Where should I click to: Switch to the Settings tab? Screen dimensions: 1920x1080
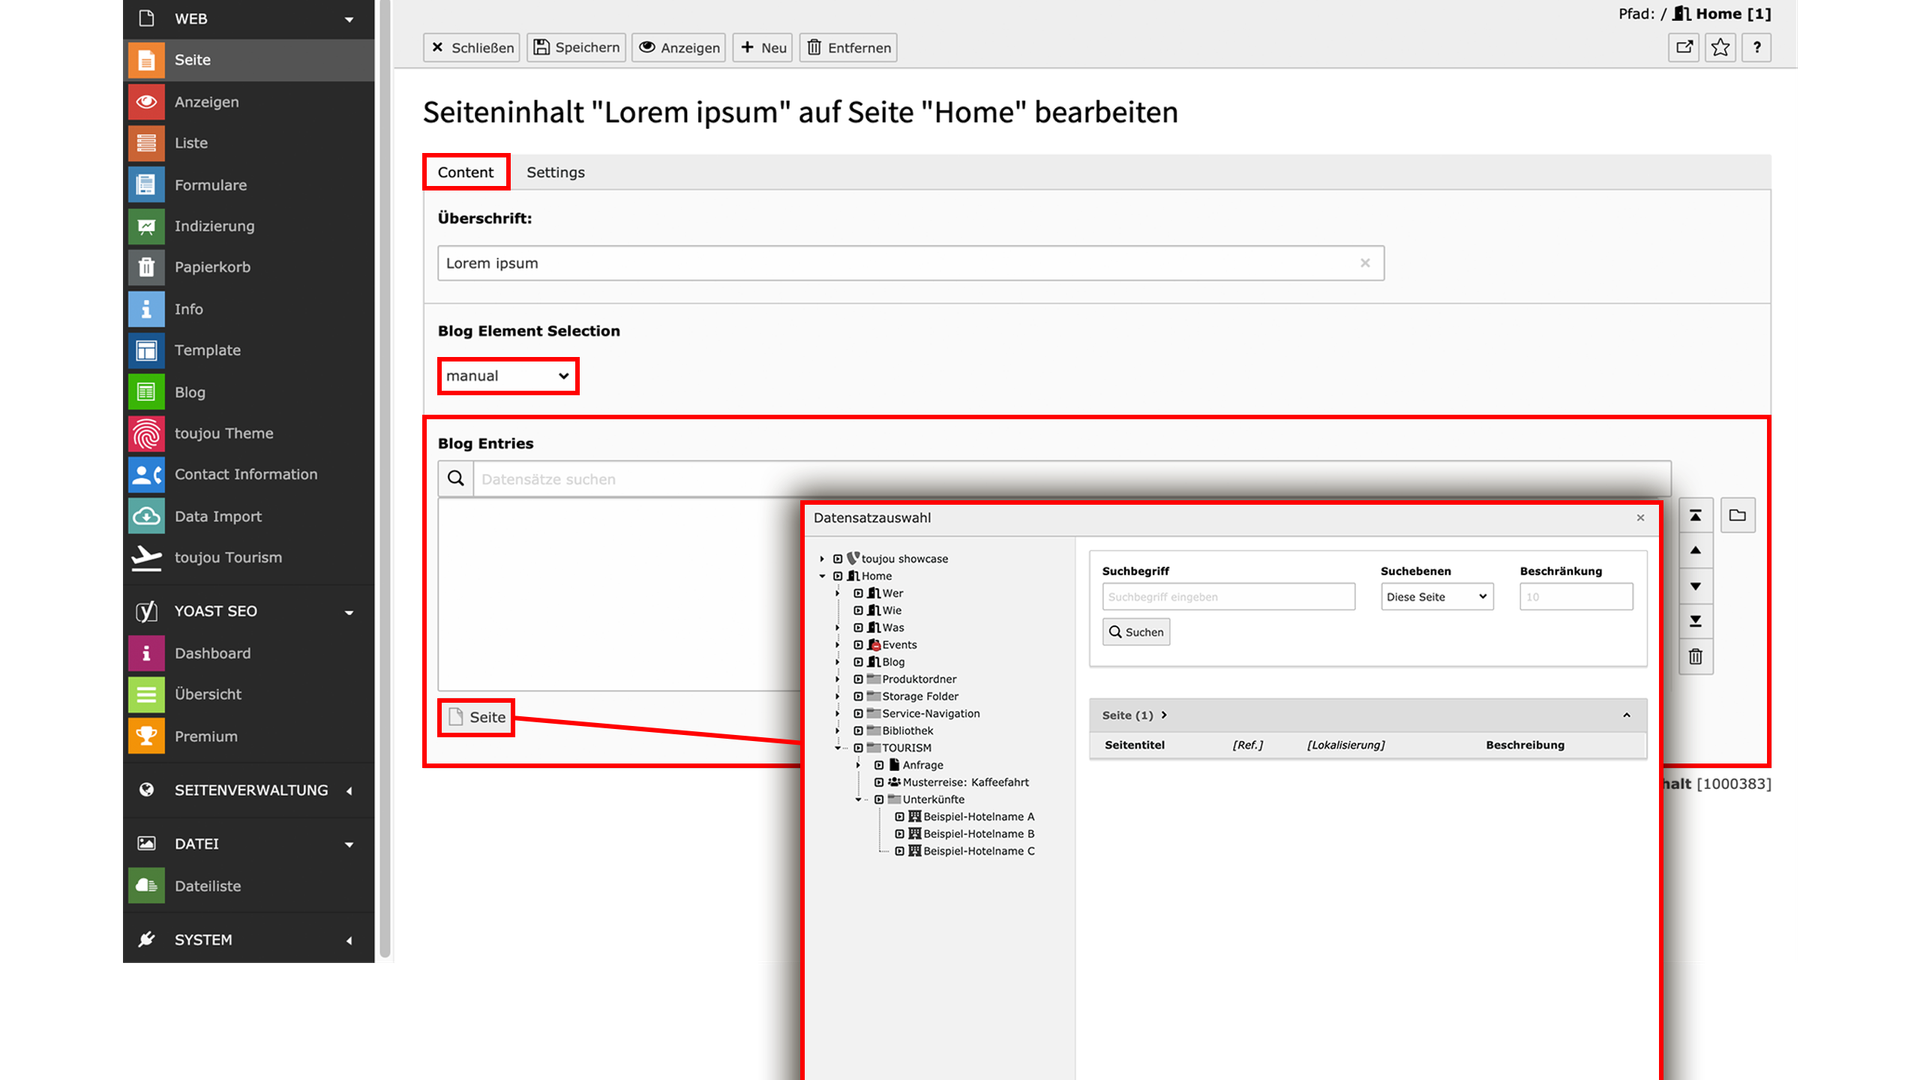tap(555, 172)
